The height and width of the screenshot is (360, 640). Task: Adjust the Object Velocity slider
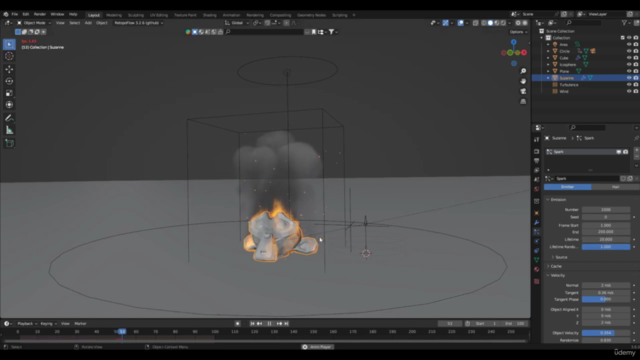click(606, 333)
